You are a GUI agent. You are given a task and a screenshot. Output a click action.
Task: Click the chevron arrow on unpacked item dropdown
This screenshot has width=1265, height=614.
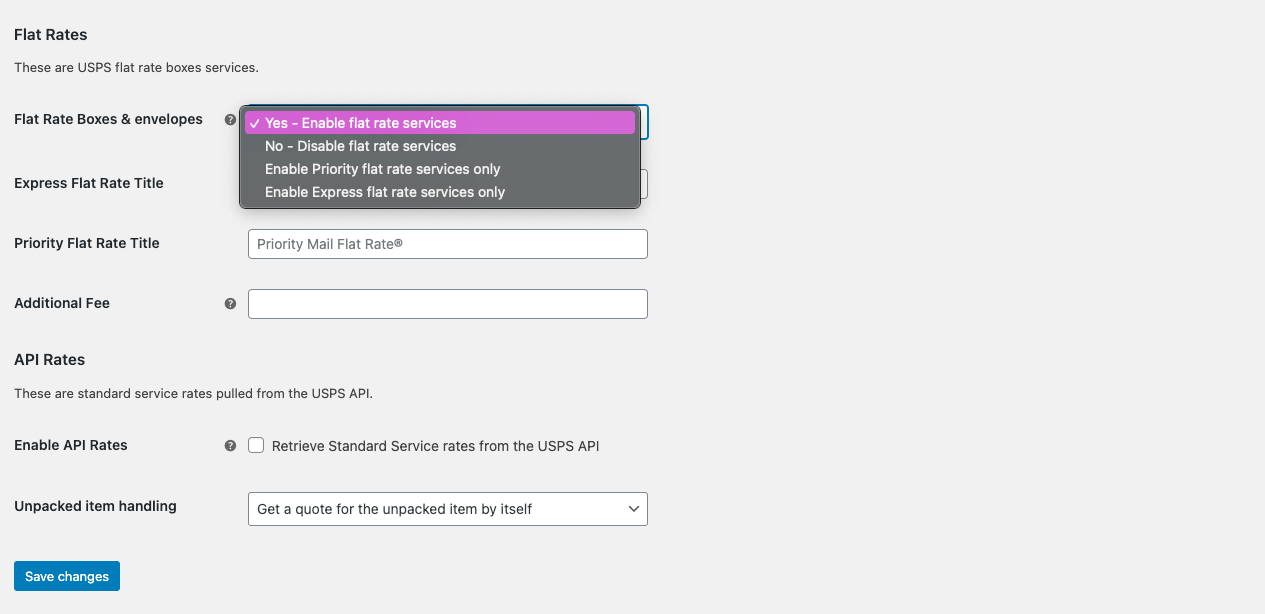click(633, 509)
